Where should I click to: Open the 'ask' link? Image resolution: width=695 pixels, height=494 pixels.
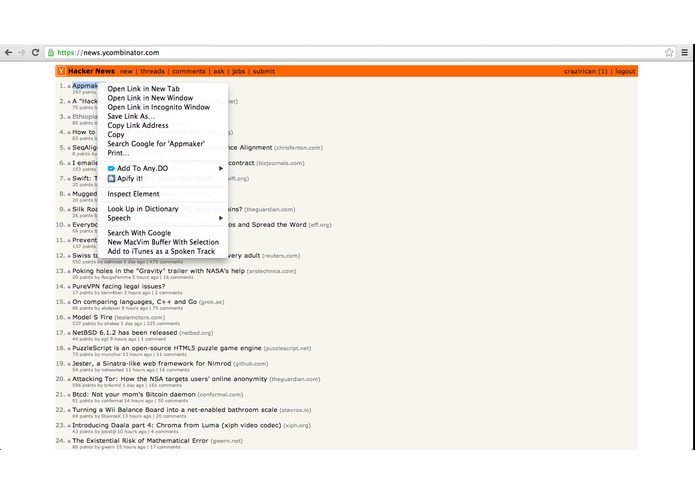coord(219,71)
